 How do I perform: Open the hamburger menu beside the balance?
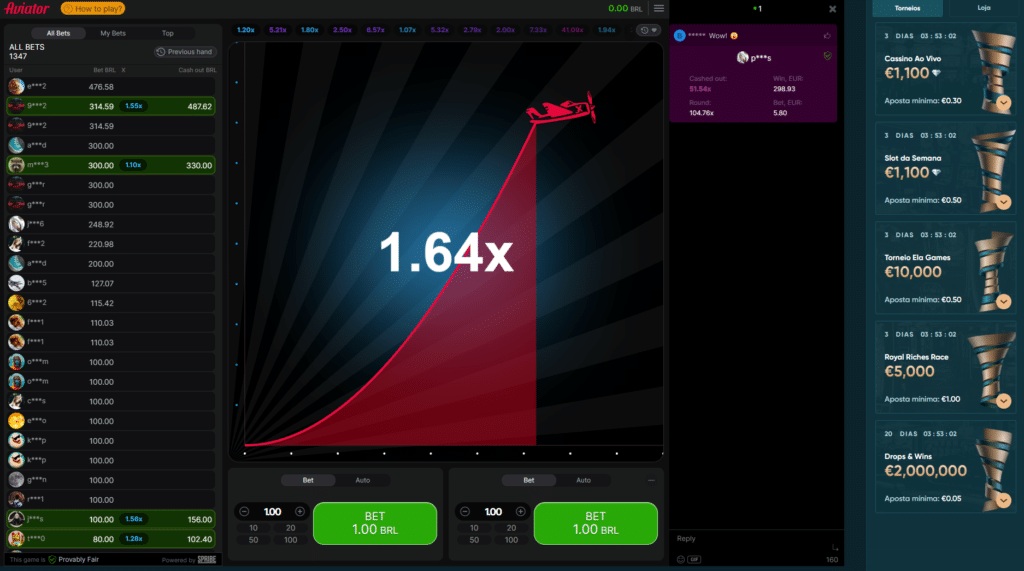tap(658, 8)
